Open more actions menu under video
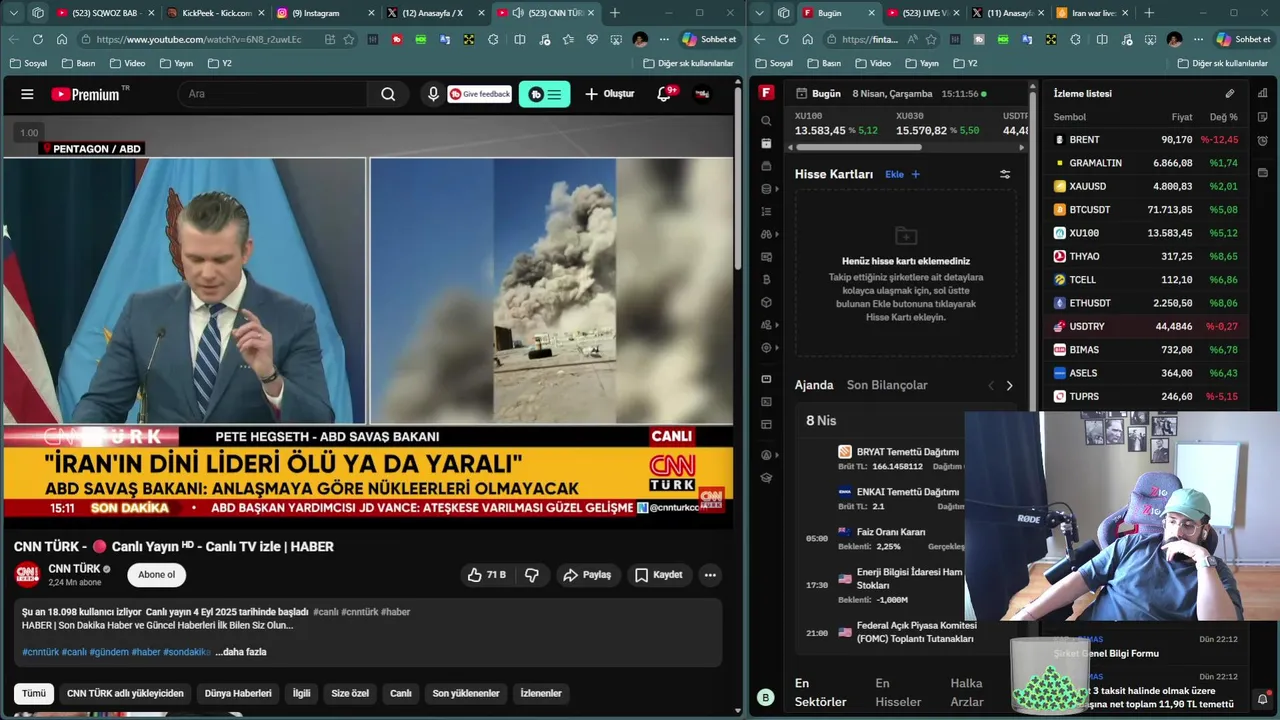Viewport: 1280px width, 720px height. [710, 575]
